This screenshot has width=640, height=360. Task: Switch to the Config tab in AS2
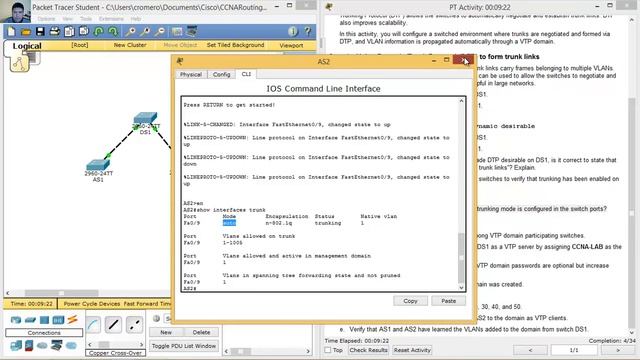click(x=222, y=75)
